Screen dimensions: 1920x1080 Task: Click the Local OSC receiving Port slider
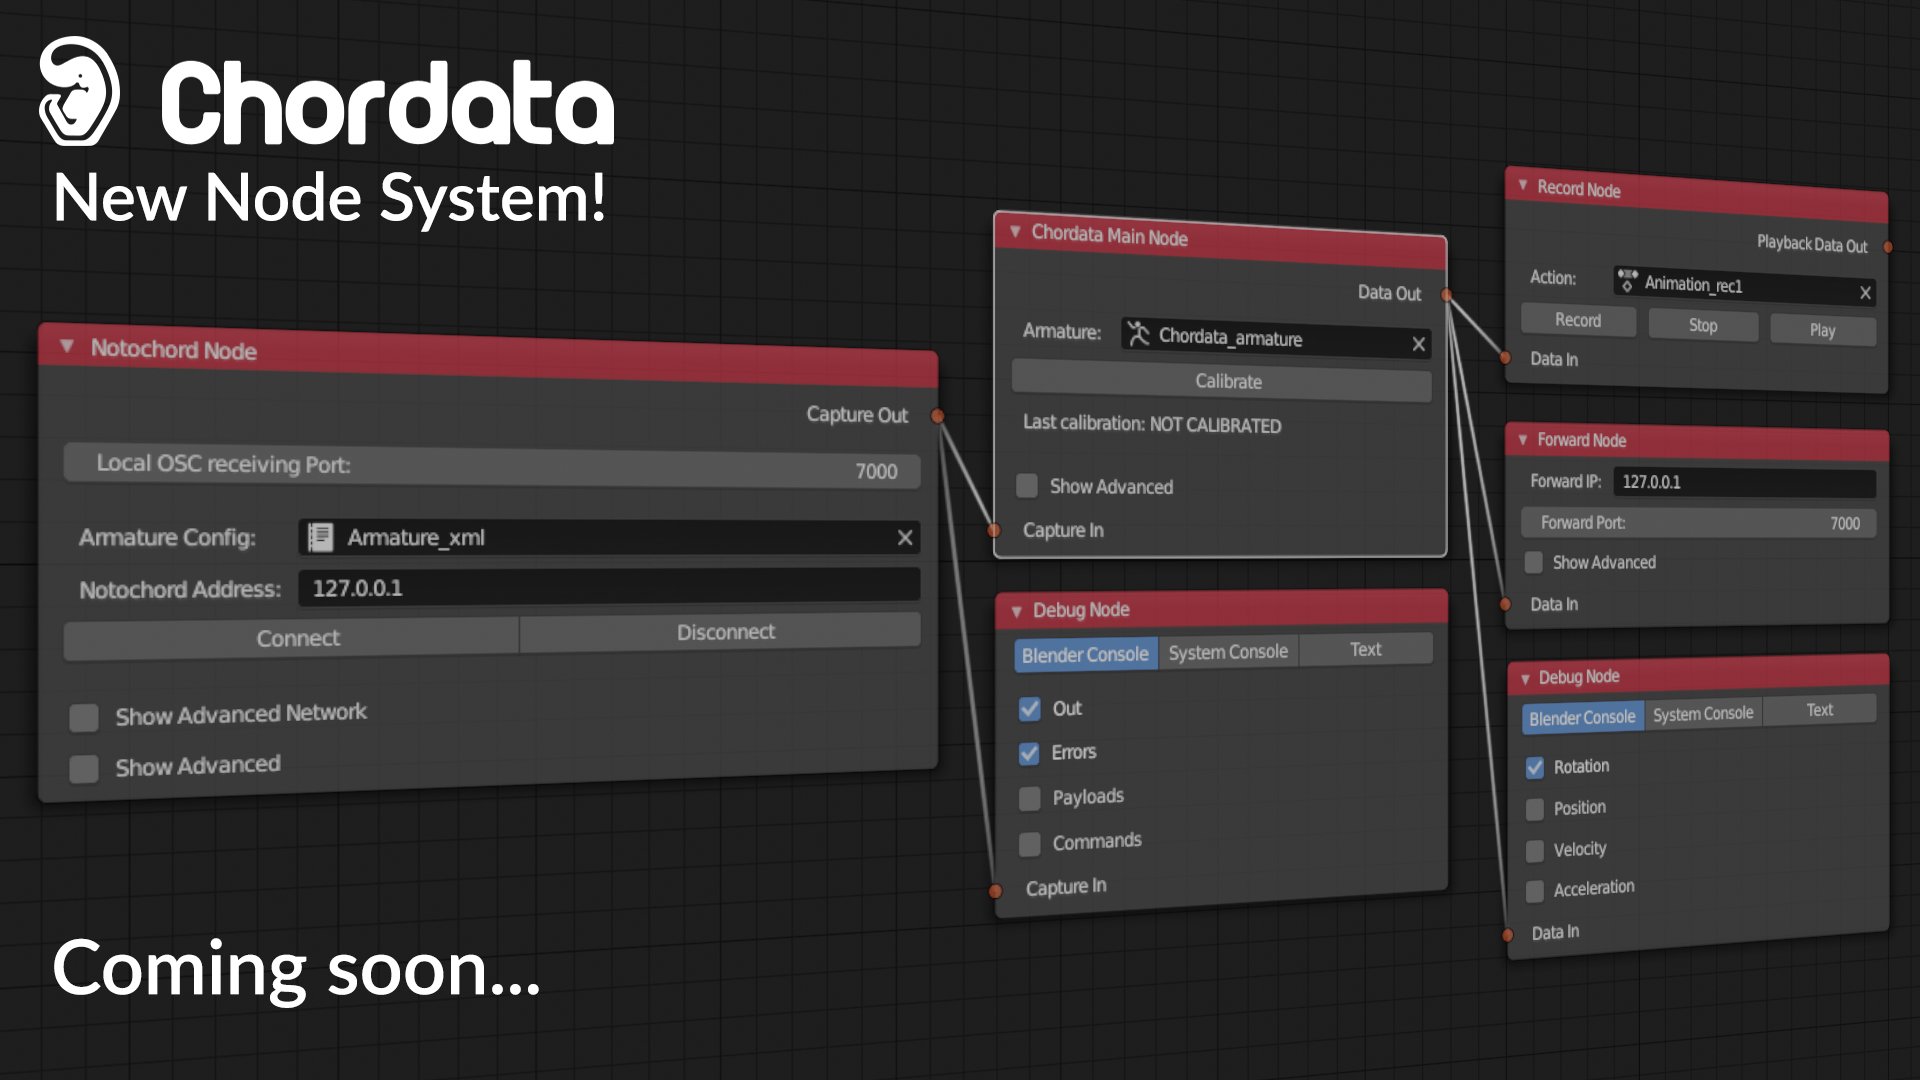pos(492,467)
